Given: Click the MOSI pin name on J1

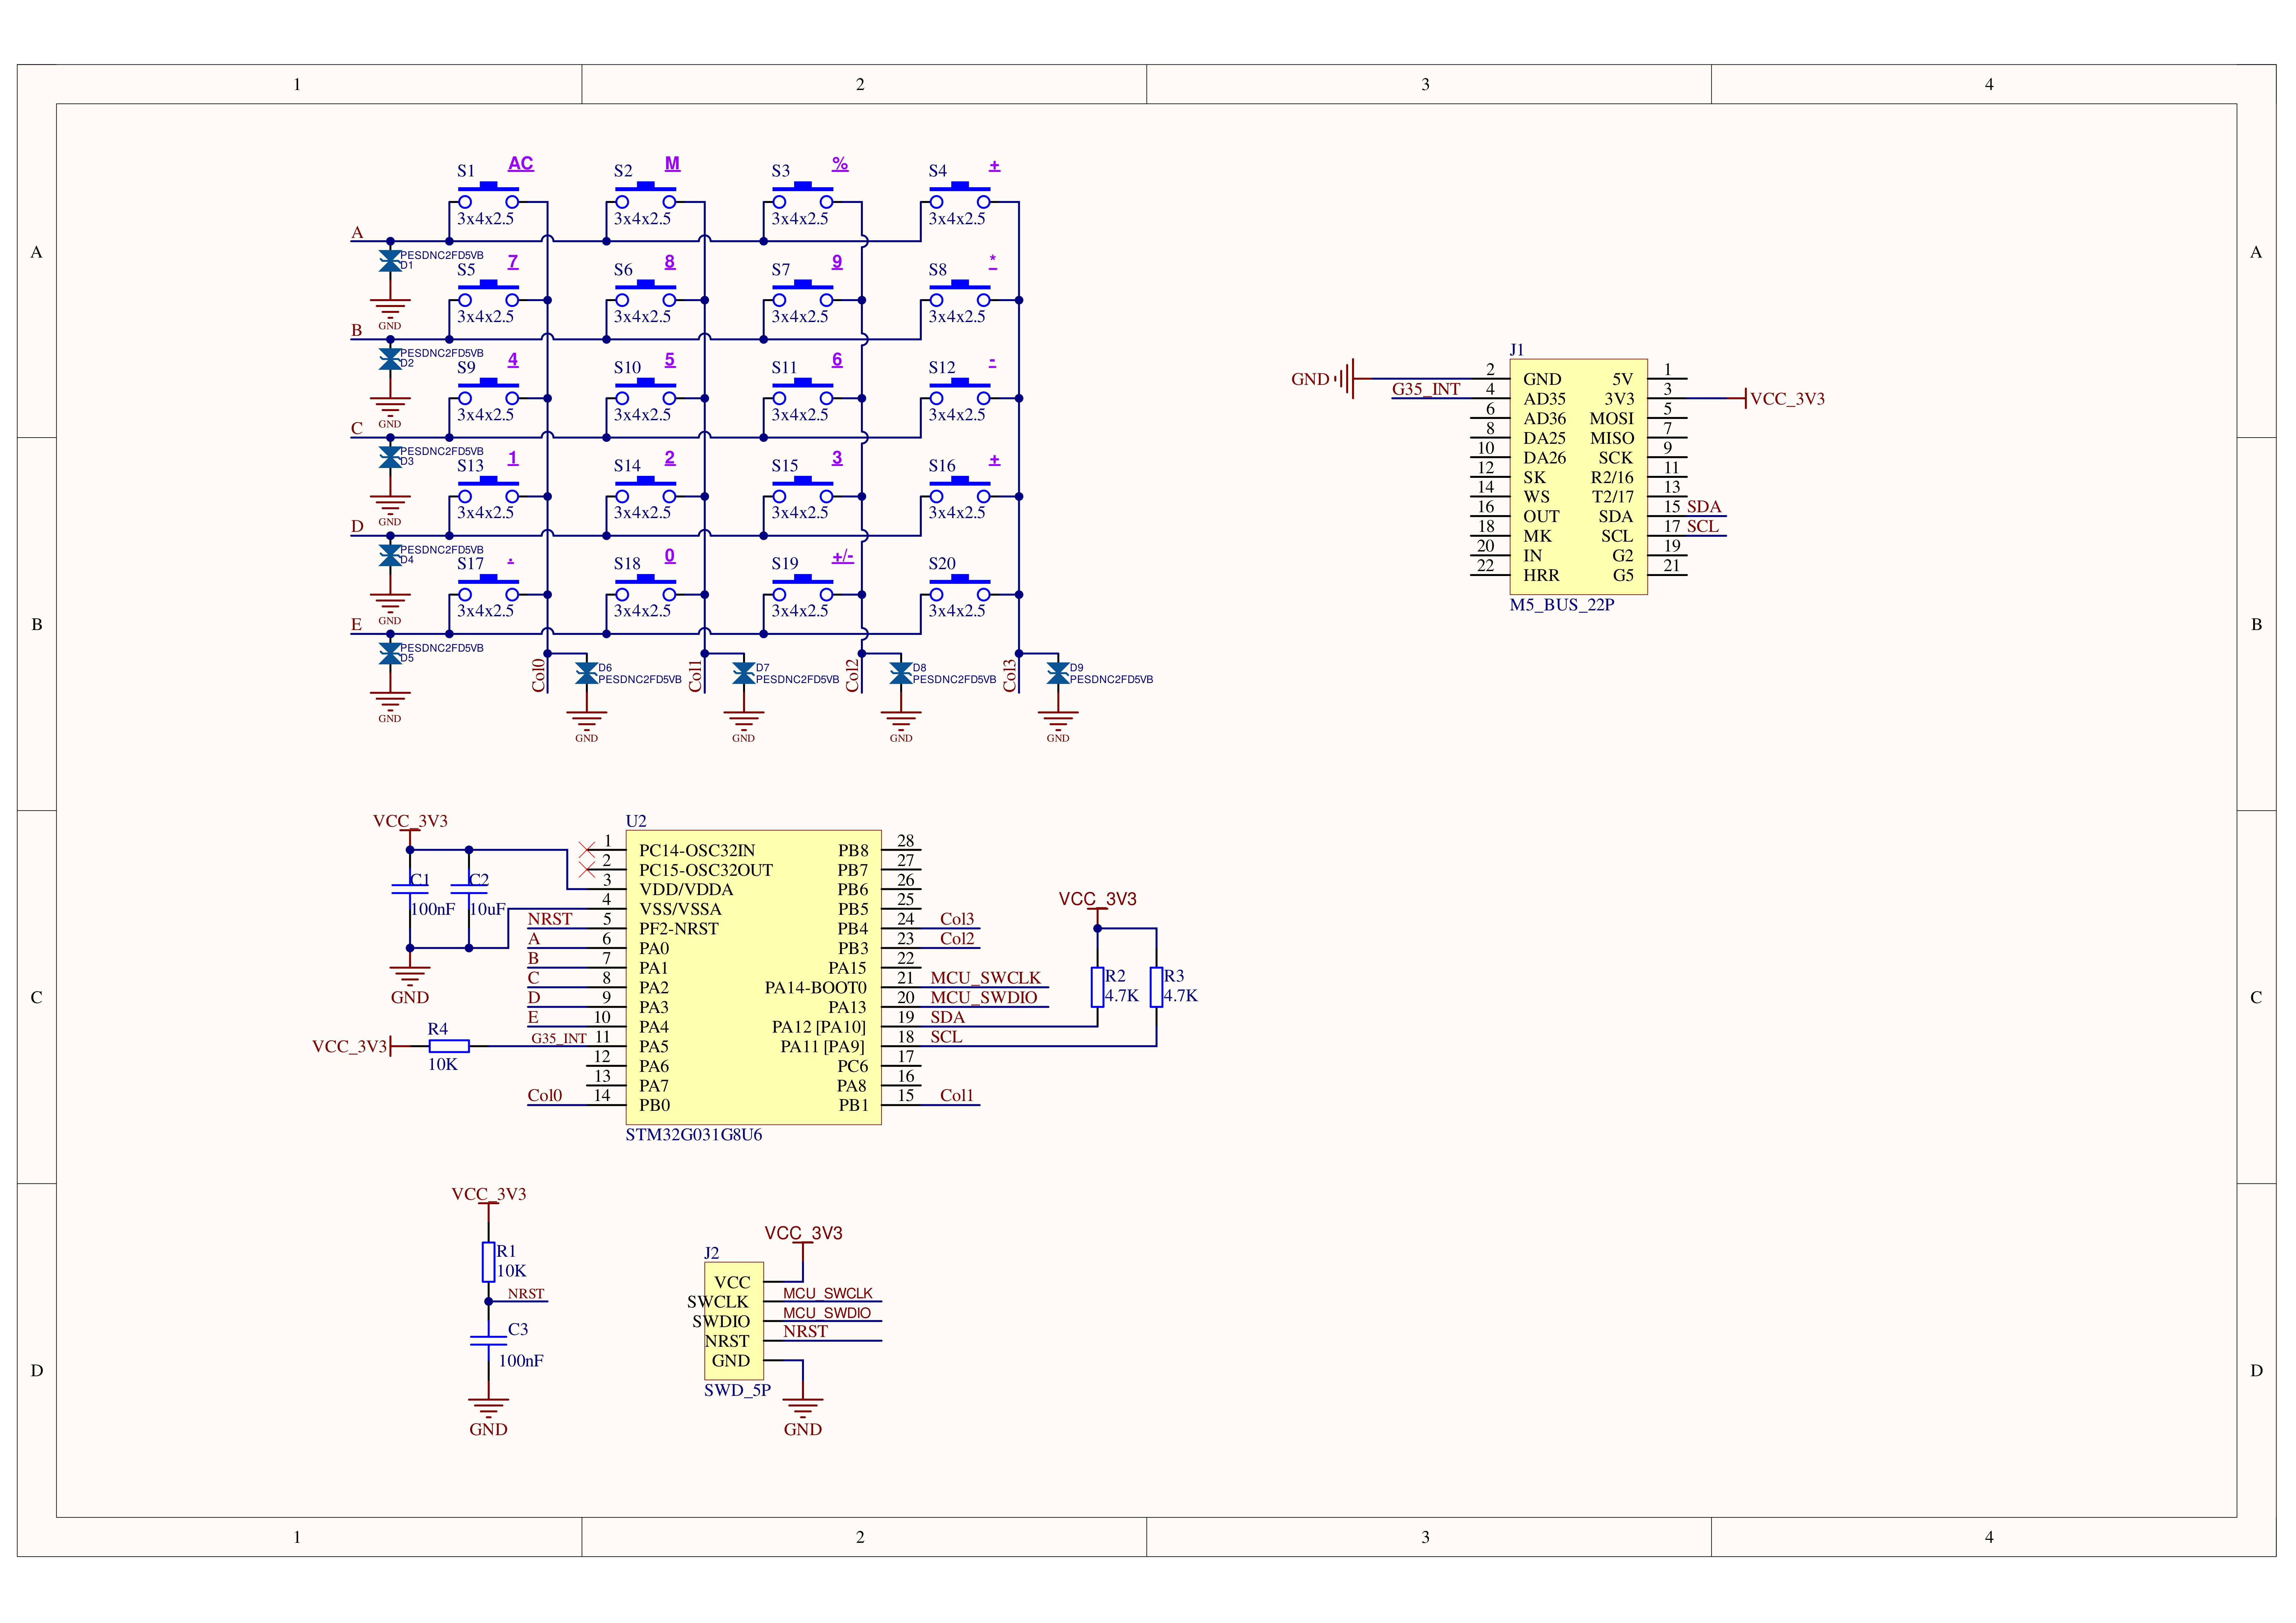Looking at the screenshot, I should [1612, 419].
